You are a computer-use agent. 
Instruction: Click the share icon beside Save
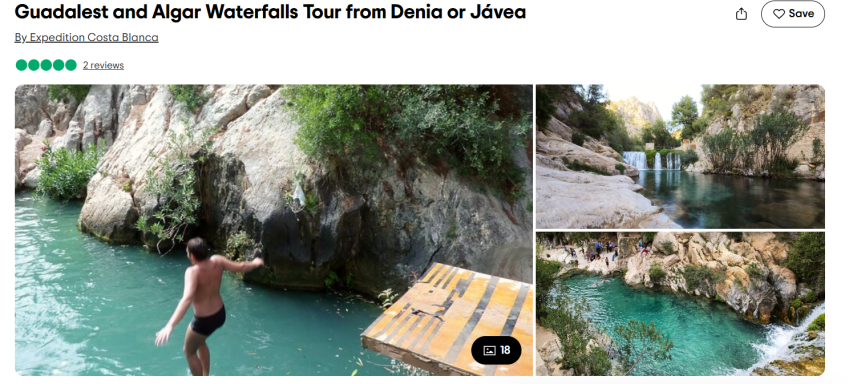741,14
